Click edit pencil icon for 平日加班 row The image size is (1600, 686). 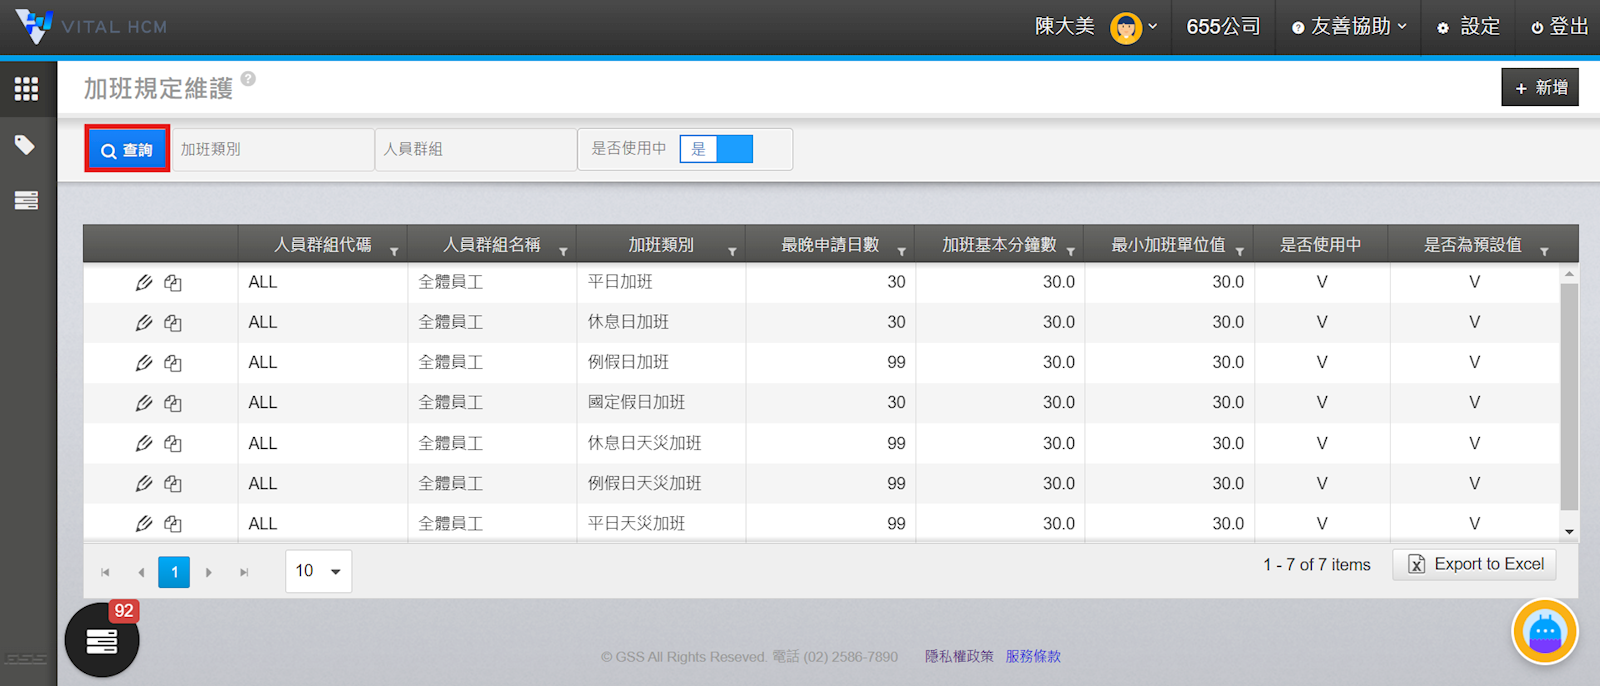pyautogui.click(x=144, y=283)
